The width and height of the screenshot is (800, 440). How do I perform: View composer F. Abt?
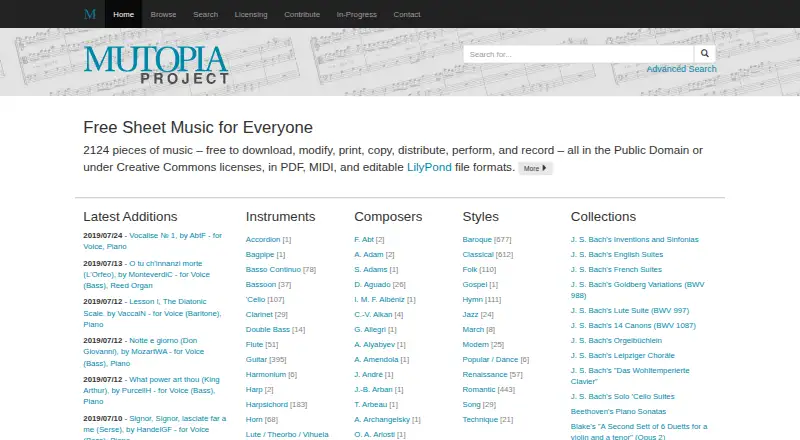pos(364,239)
